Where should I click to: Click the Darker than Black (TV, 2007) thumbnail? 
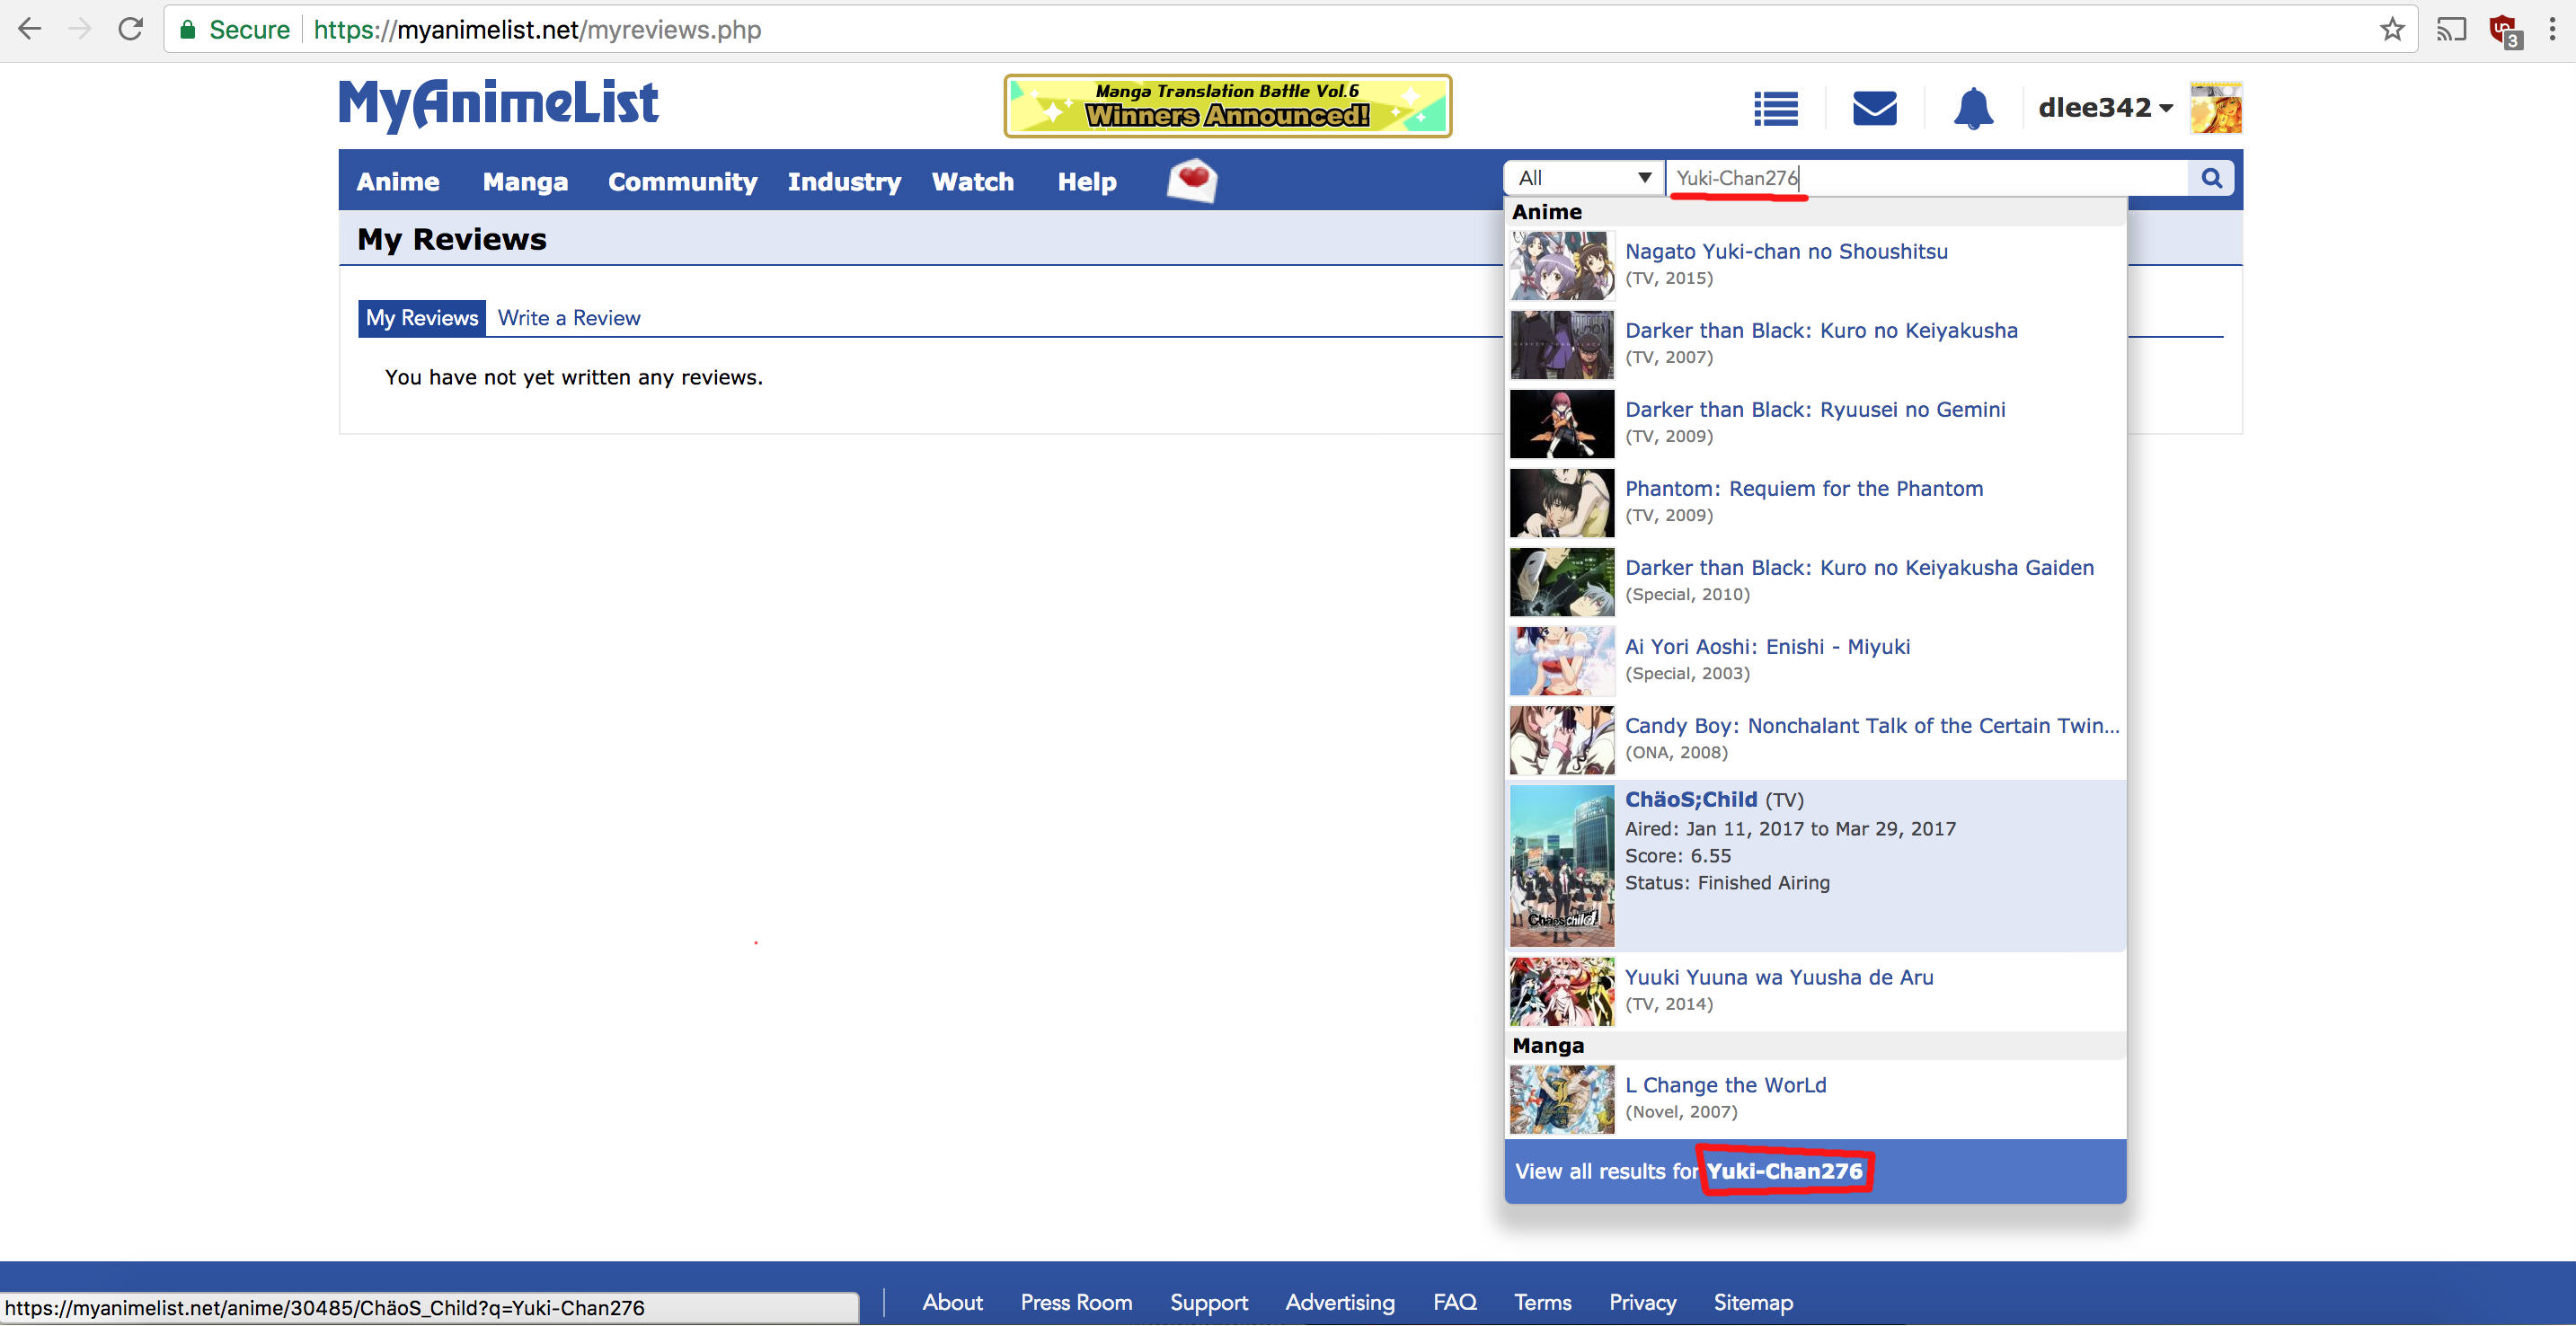pyautogui.click(x=1562, y=345)
